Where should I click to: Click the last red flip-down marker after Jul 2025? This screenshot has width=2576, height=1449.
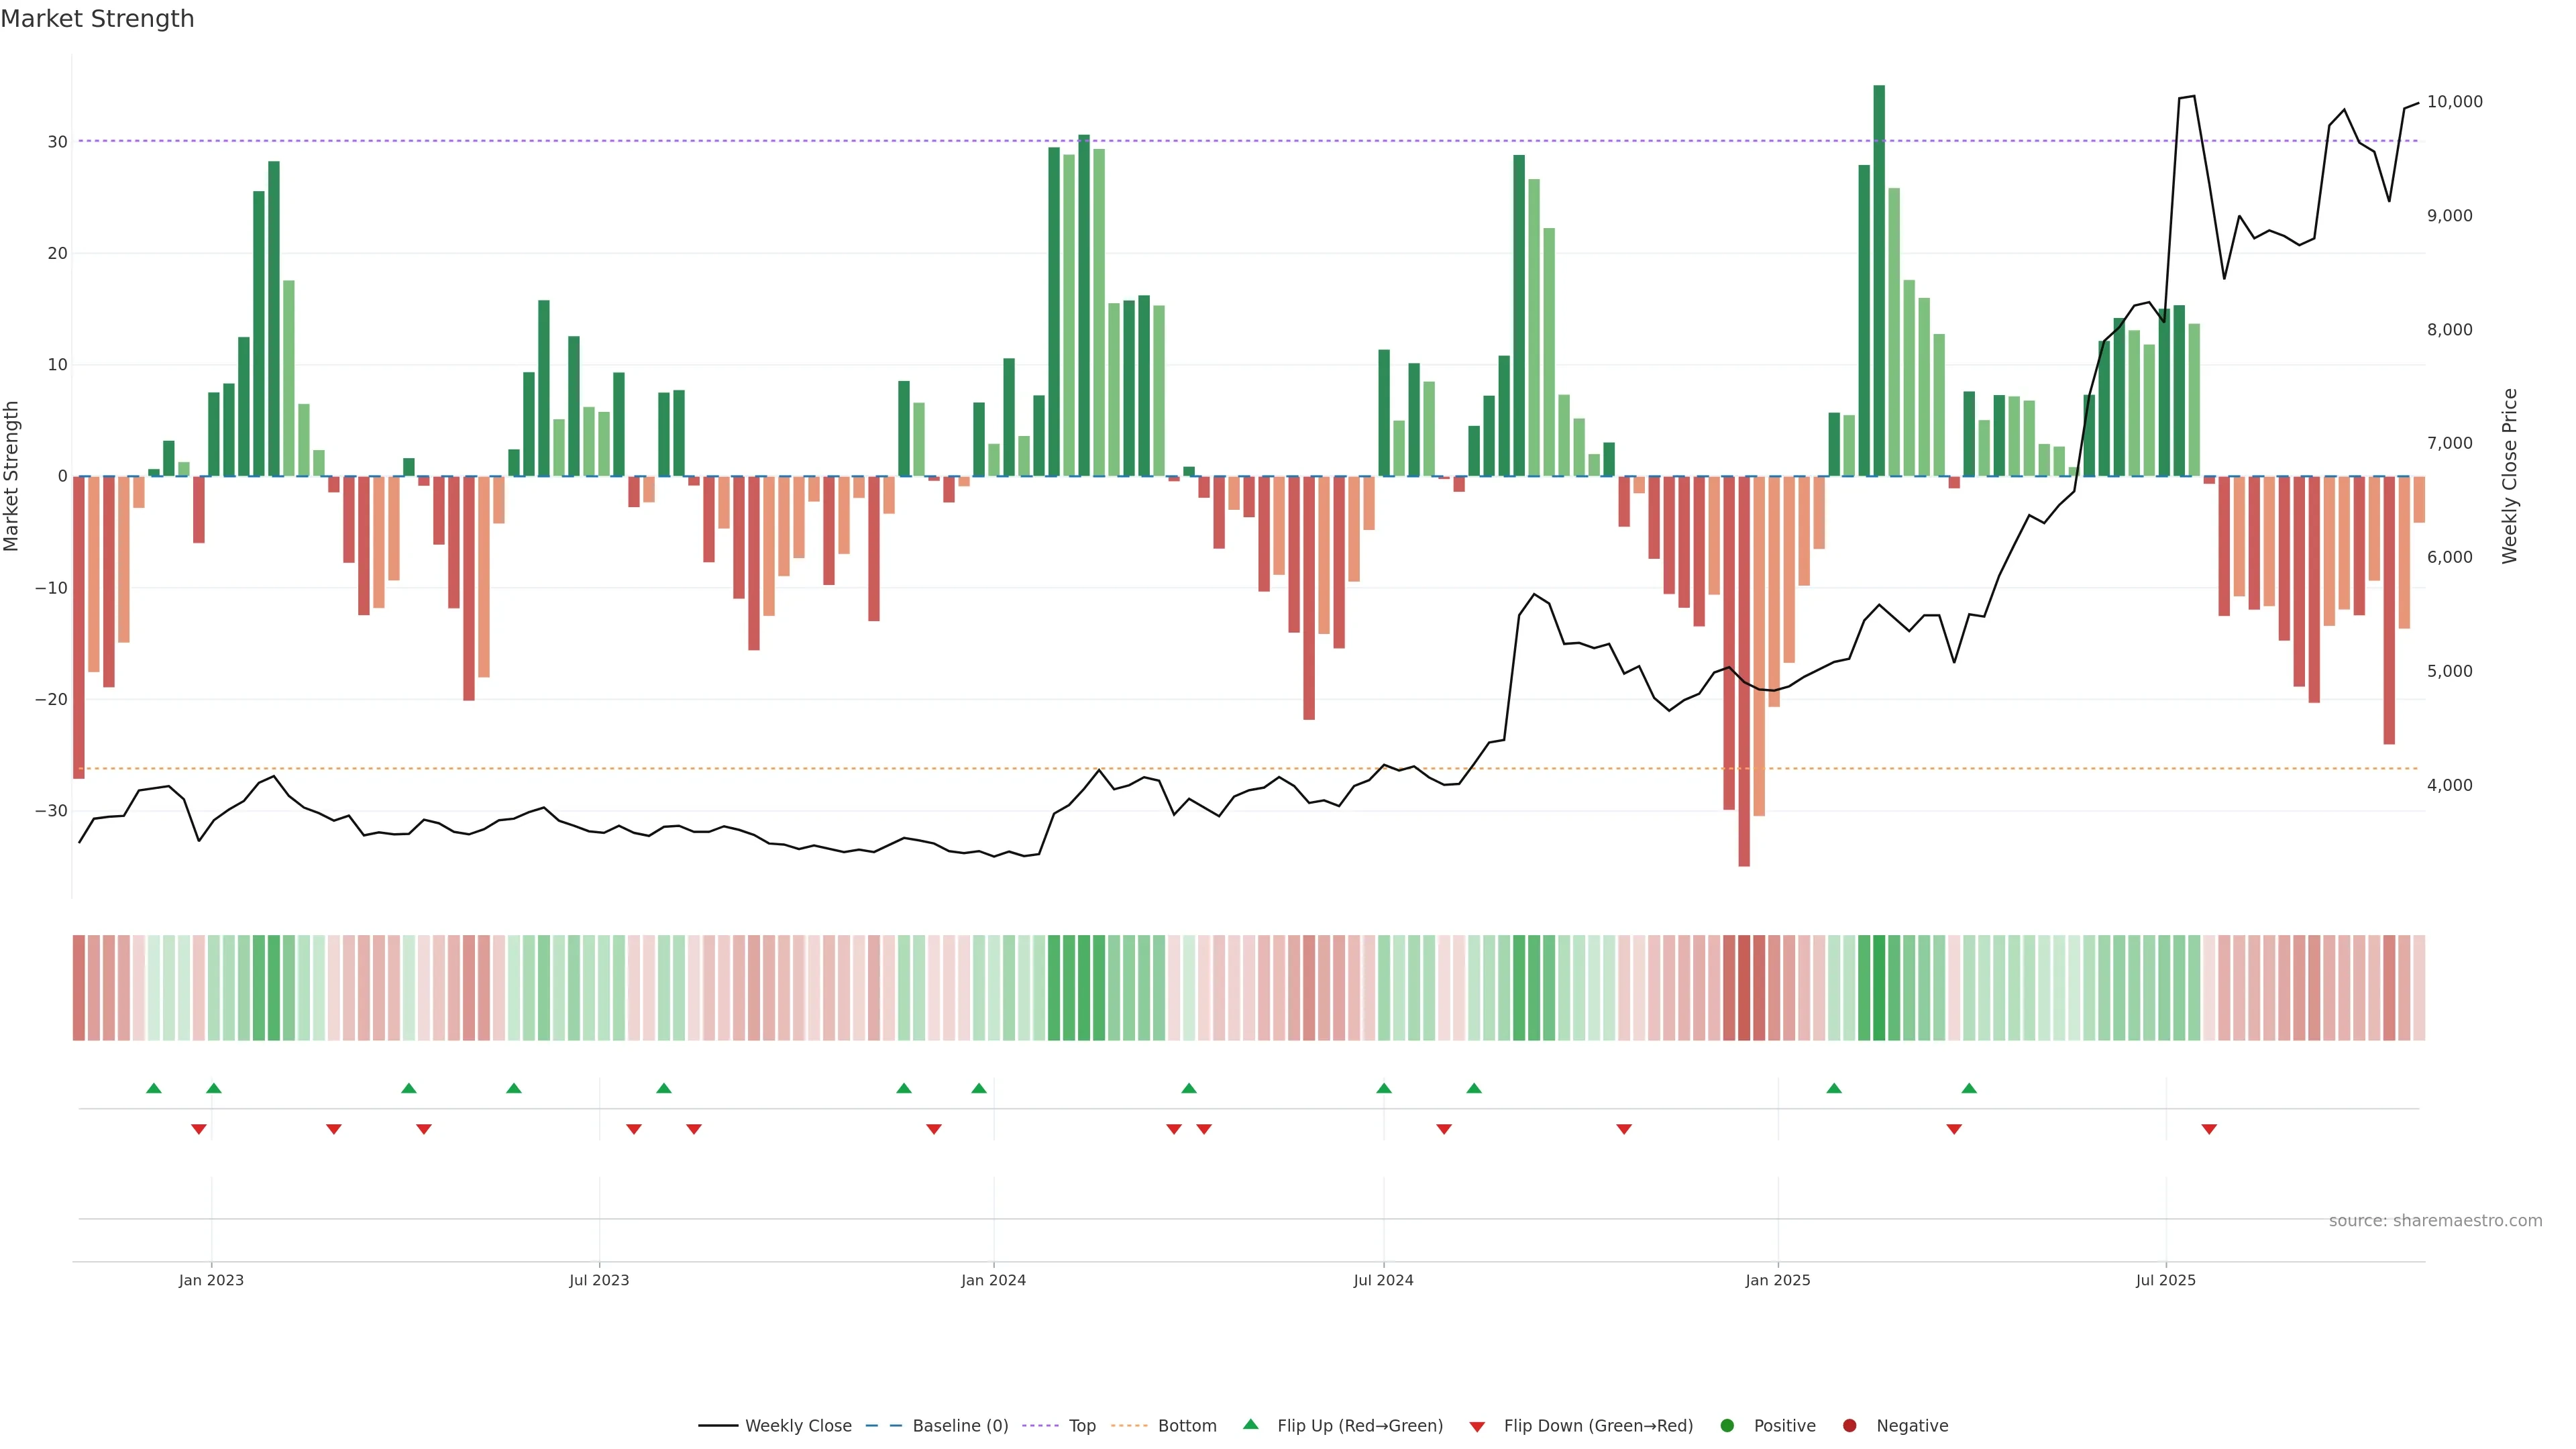click(2209, 1129)
